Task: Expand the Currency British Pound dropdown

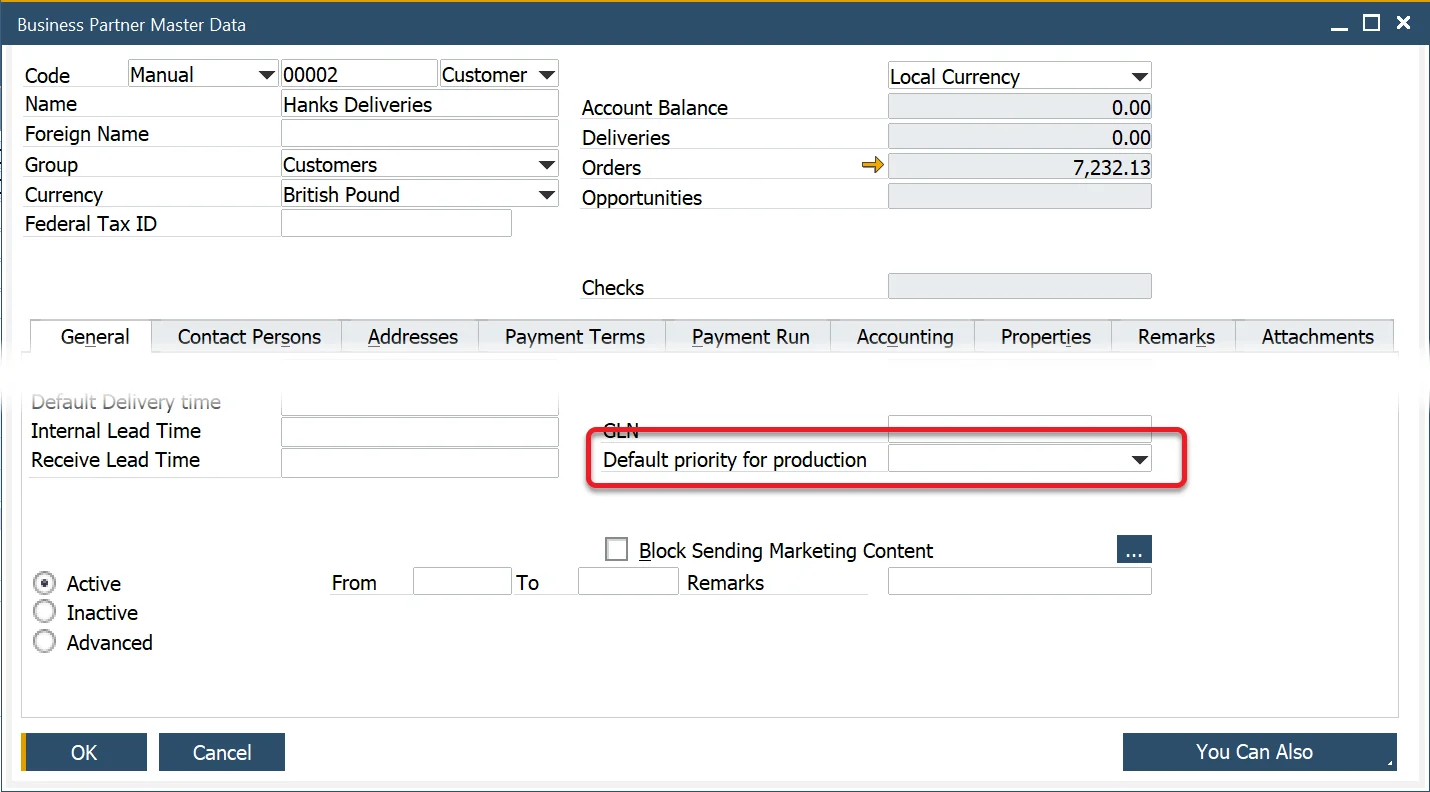Action: tap(546, 195)
